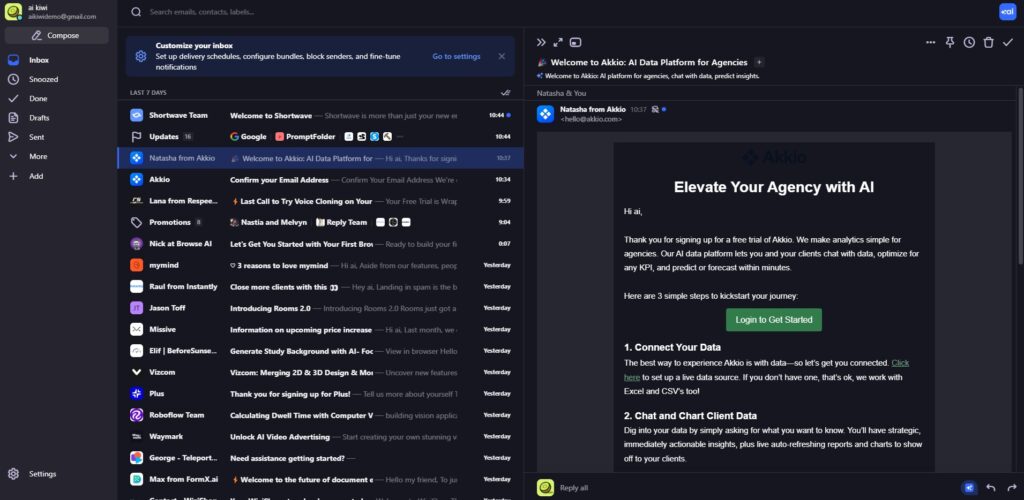Expand the More sidebar section
The width and height of the screenshot is (1024, 500).
38,157
